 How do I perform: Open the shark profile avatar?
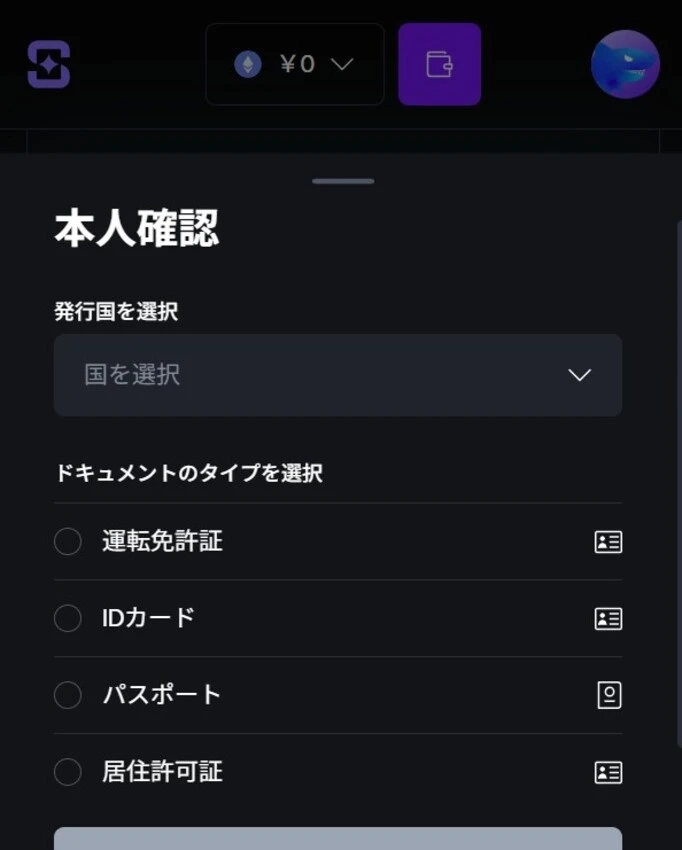pyautogui.click(x=625, y=64)
